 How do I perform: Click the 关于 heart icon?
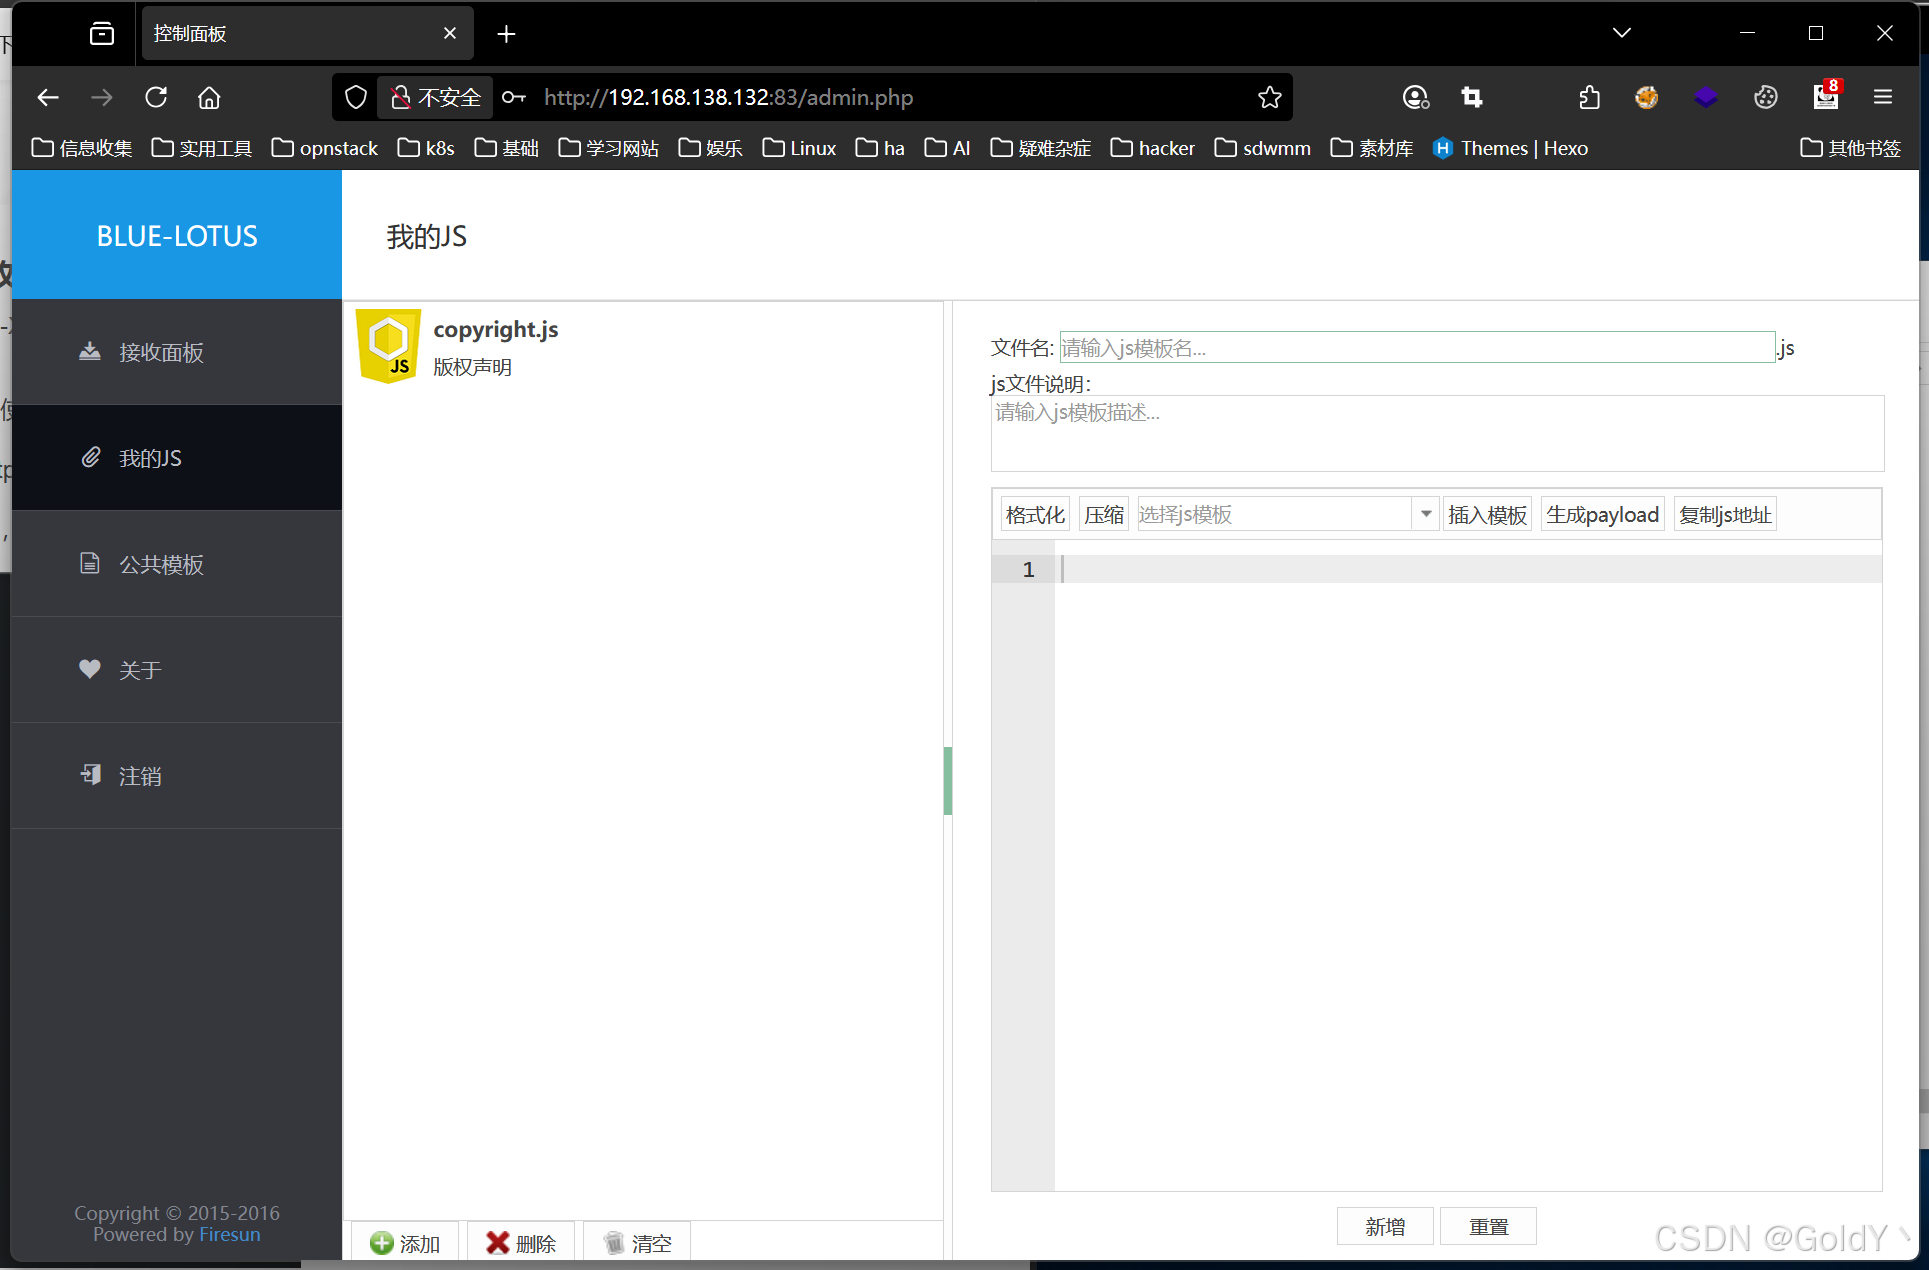click(90, 669)
